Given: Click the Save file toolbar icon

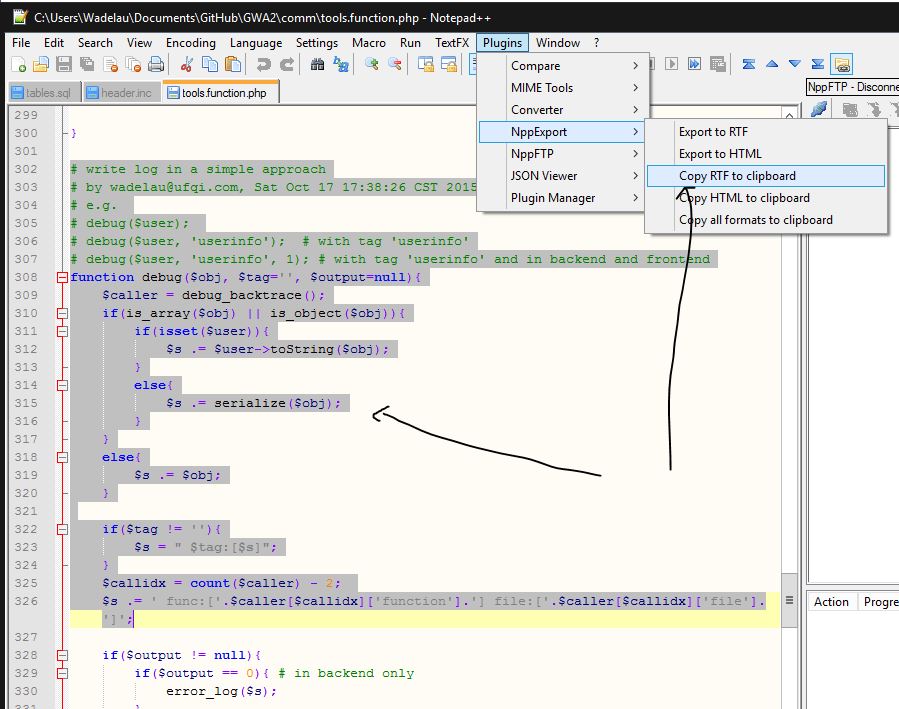Looking at the screenshot, I should (63, 64).
